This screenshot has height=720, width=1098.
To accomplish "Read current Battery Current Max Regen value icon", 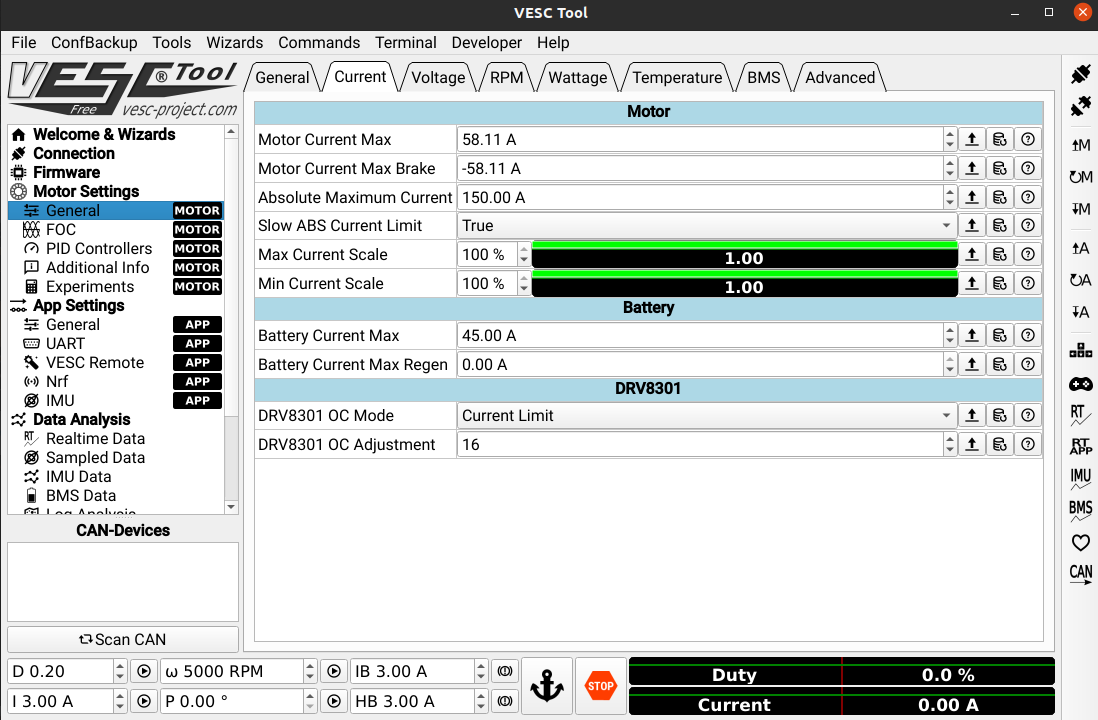I will point(972,364).
